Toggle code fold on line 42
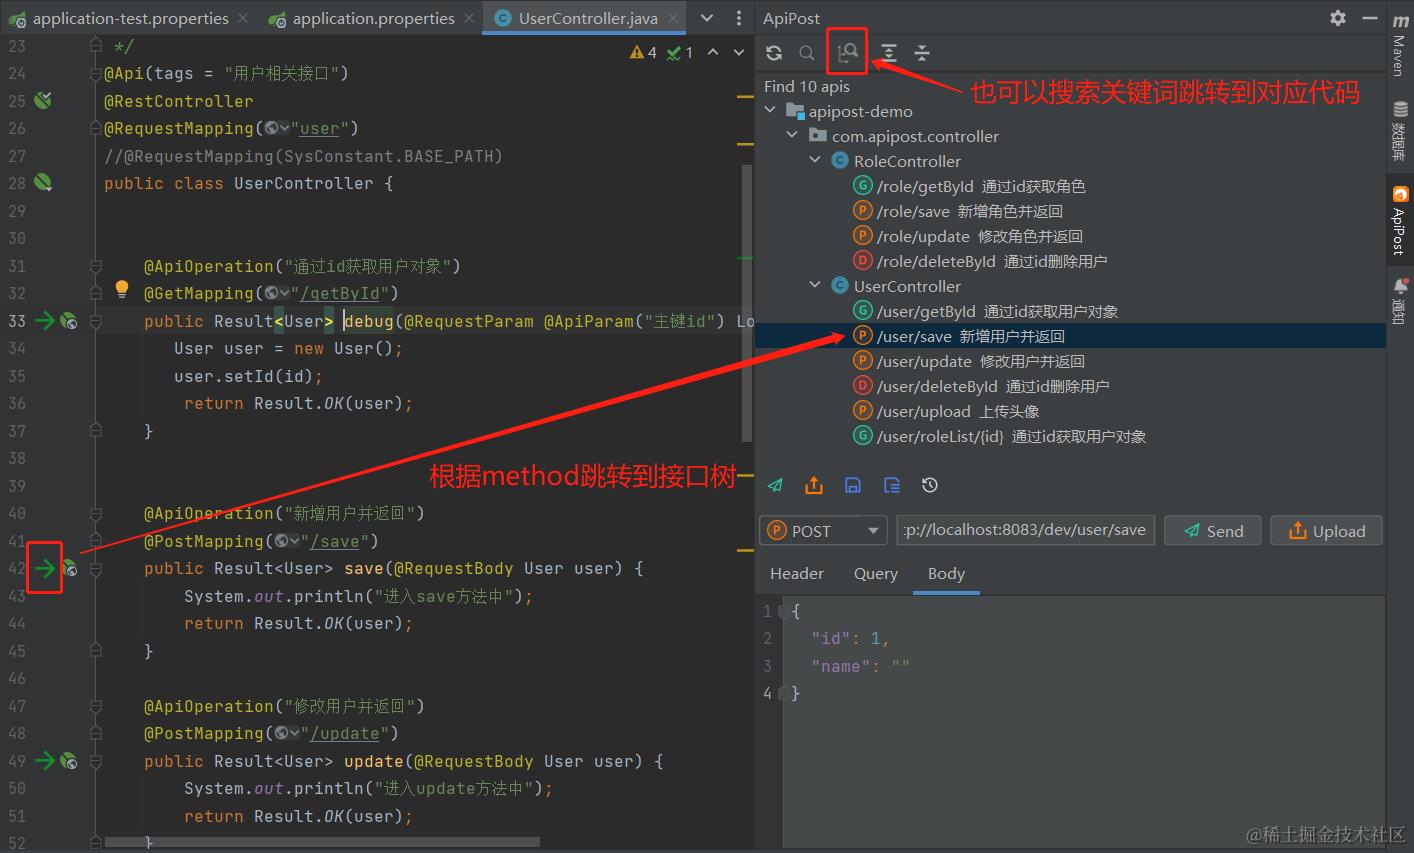The height and width of the screenshot is (853, 1414). tap(96, 569)
